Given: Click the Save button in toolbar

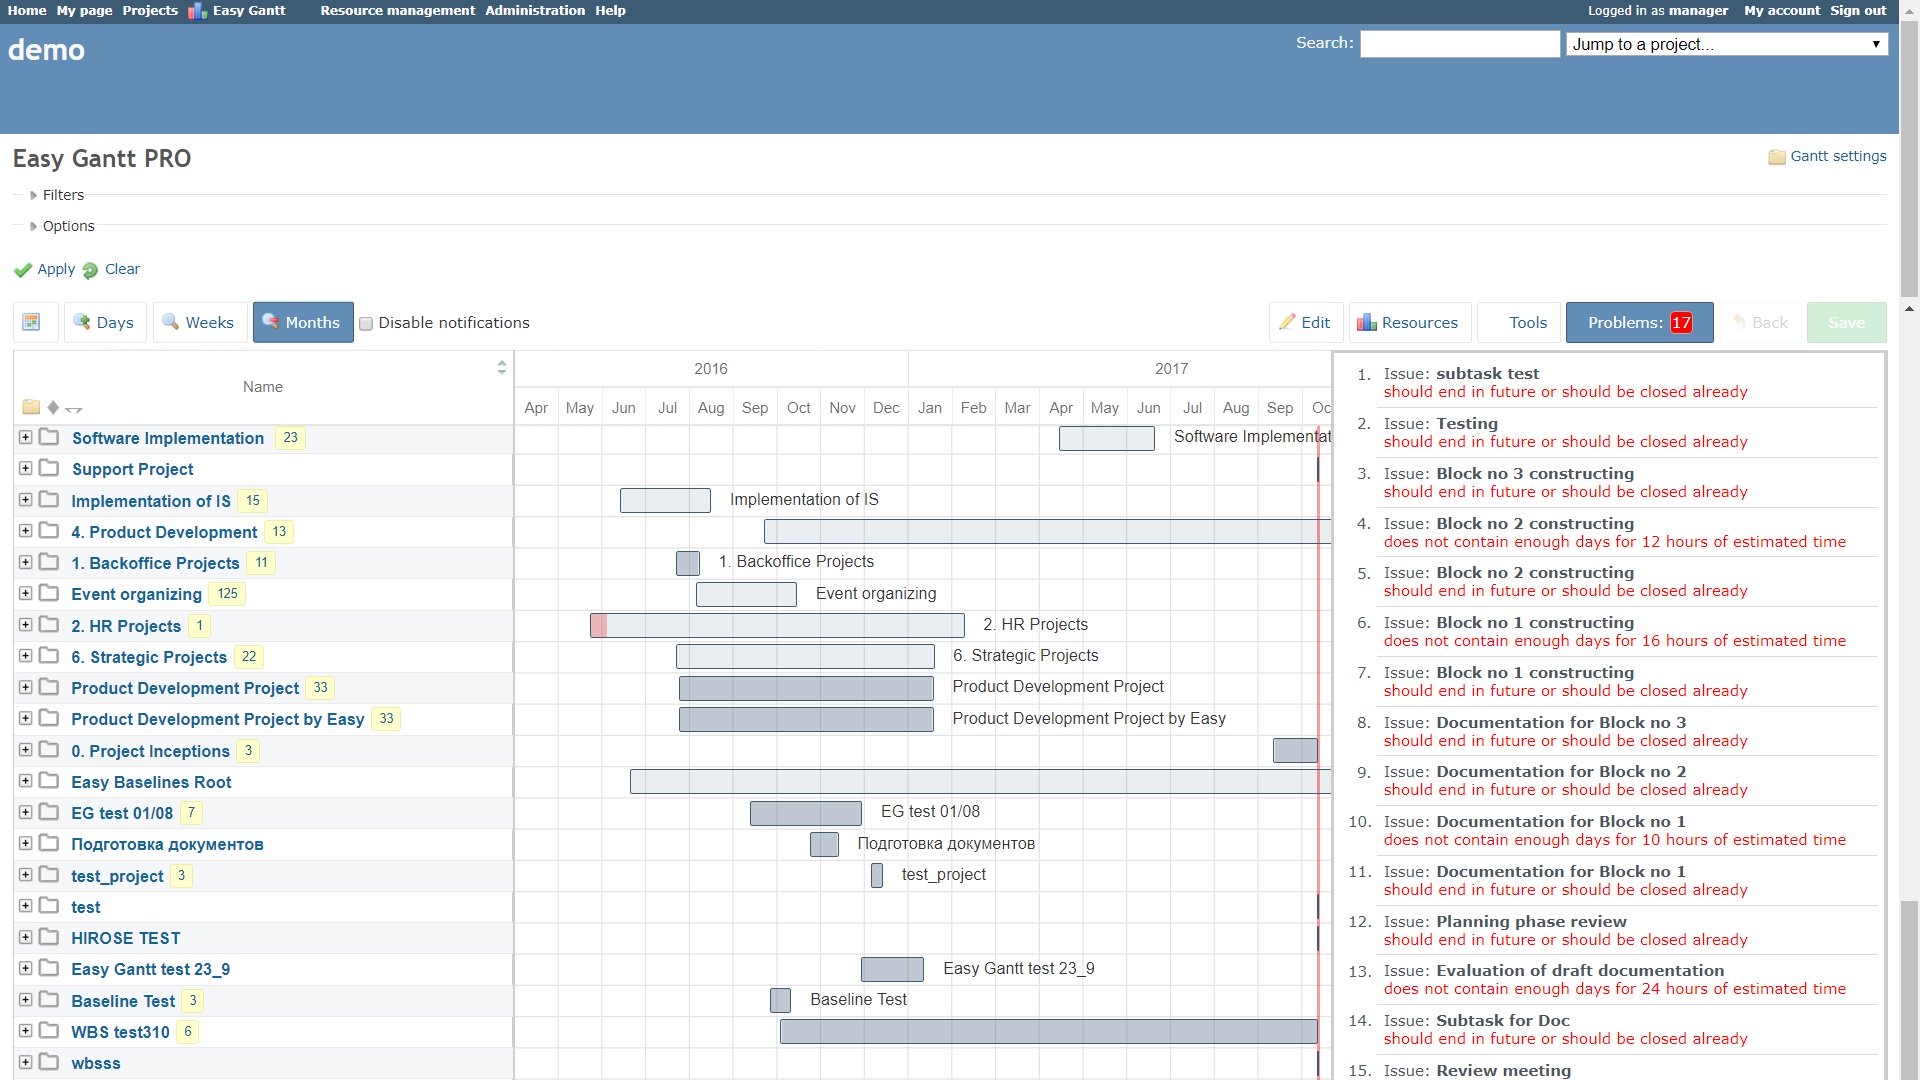Looking at the screenshot, I should coord(1846,322).
